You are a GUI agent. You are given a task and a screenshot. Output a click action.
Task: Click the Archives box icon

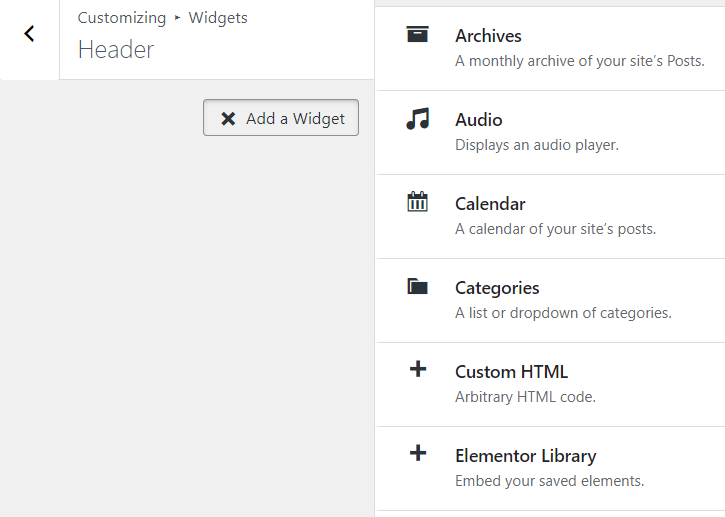tap(417, 35)
